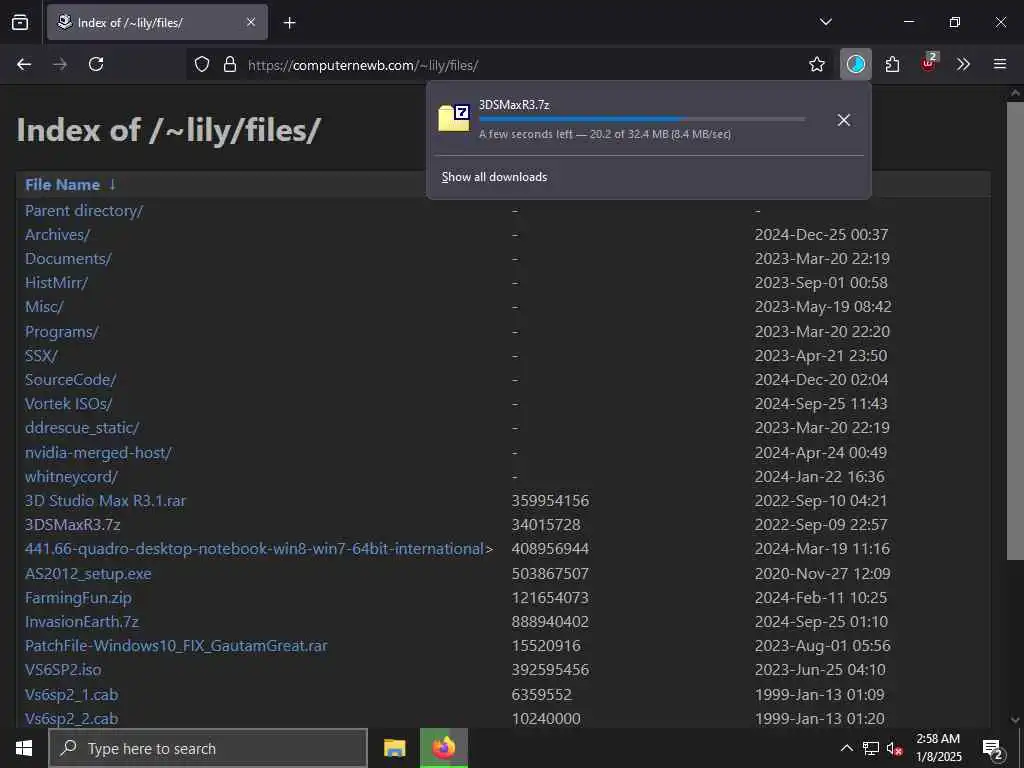The image size is (1024, 768).
Task: Open the Firefox hamburger application menu
Action: pyautogui.click(x=999, y=64)
